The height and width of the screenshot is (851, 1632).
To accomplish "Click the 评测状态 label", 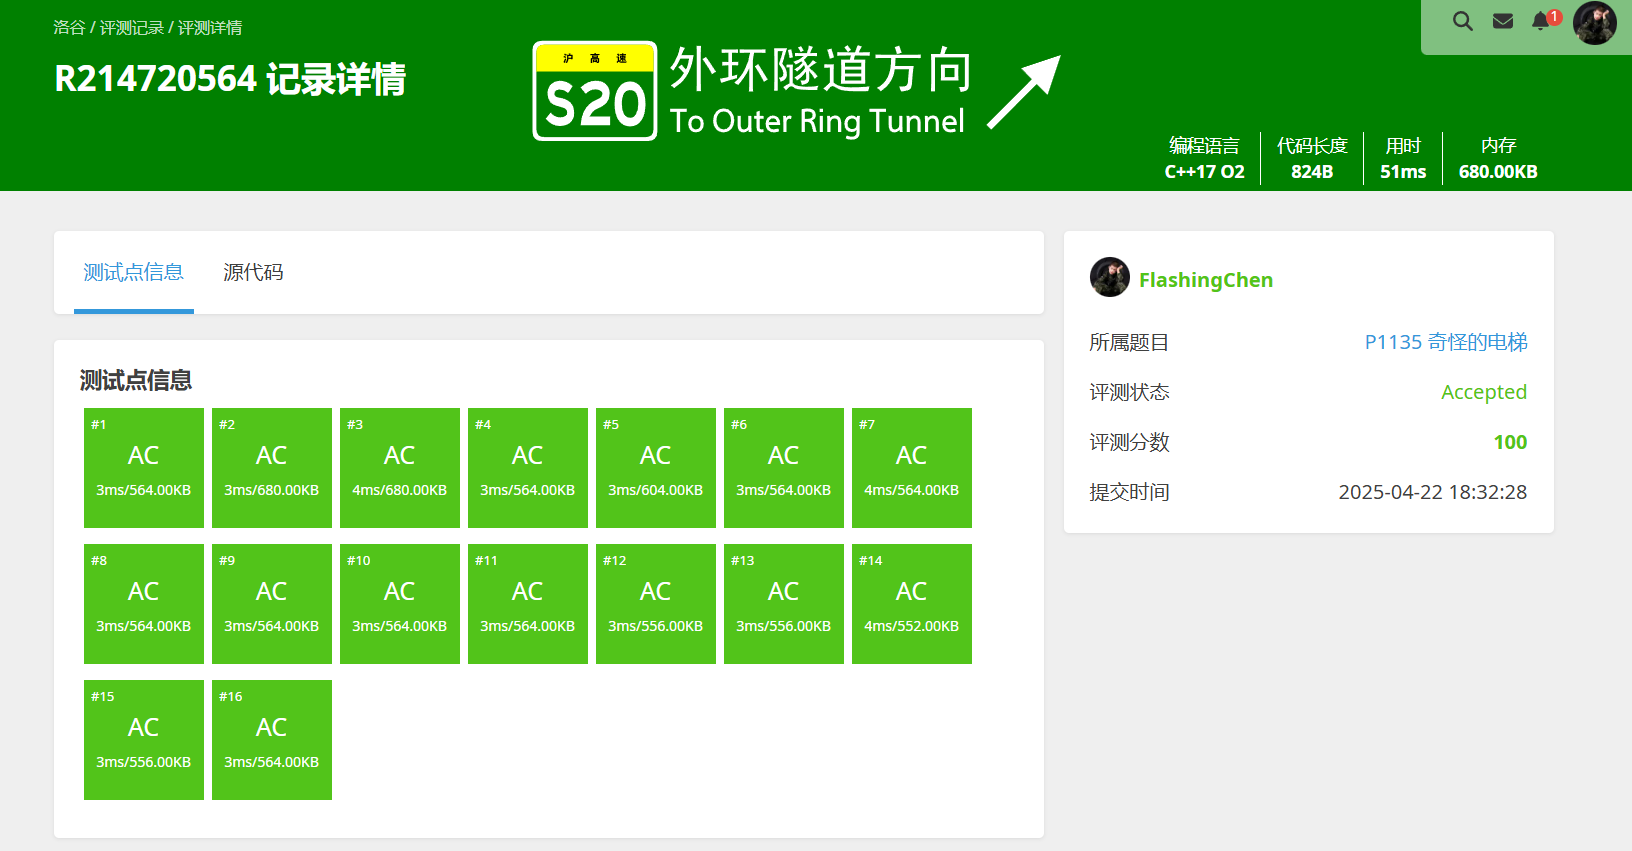I will click(1129, 392).
